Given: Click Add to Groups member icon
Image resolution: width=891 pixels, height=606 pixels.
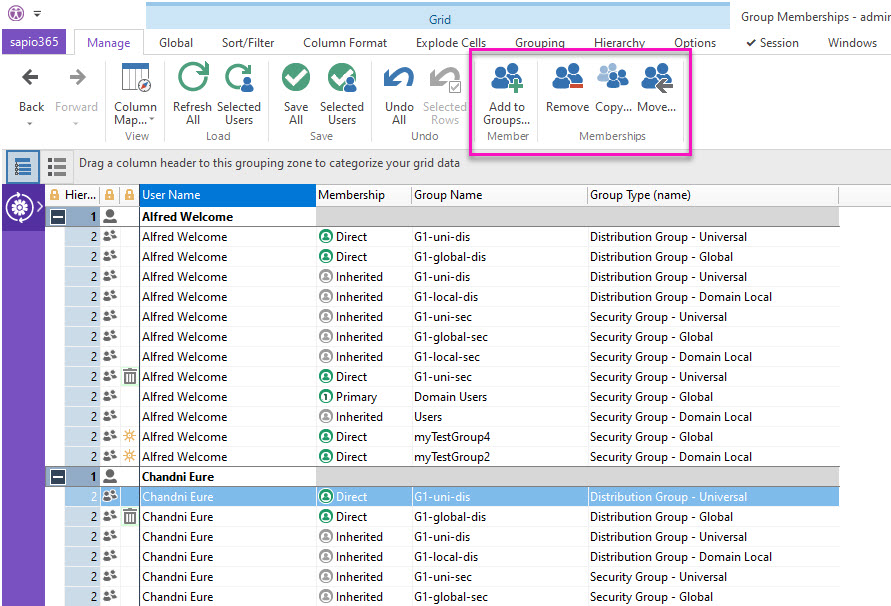Looking at the screenshot, I should [x=507, y=77].
